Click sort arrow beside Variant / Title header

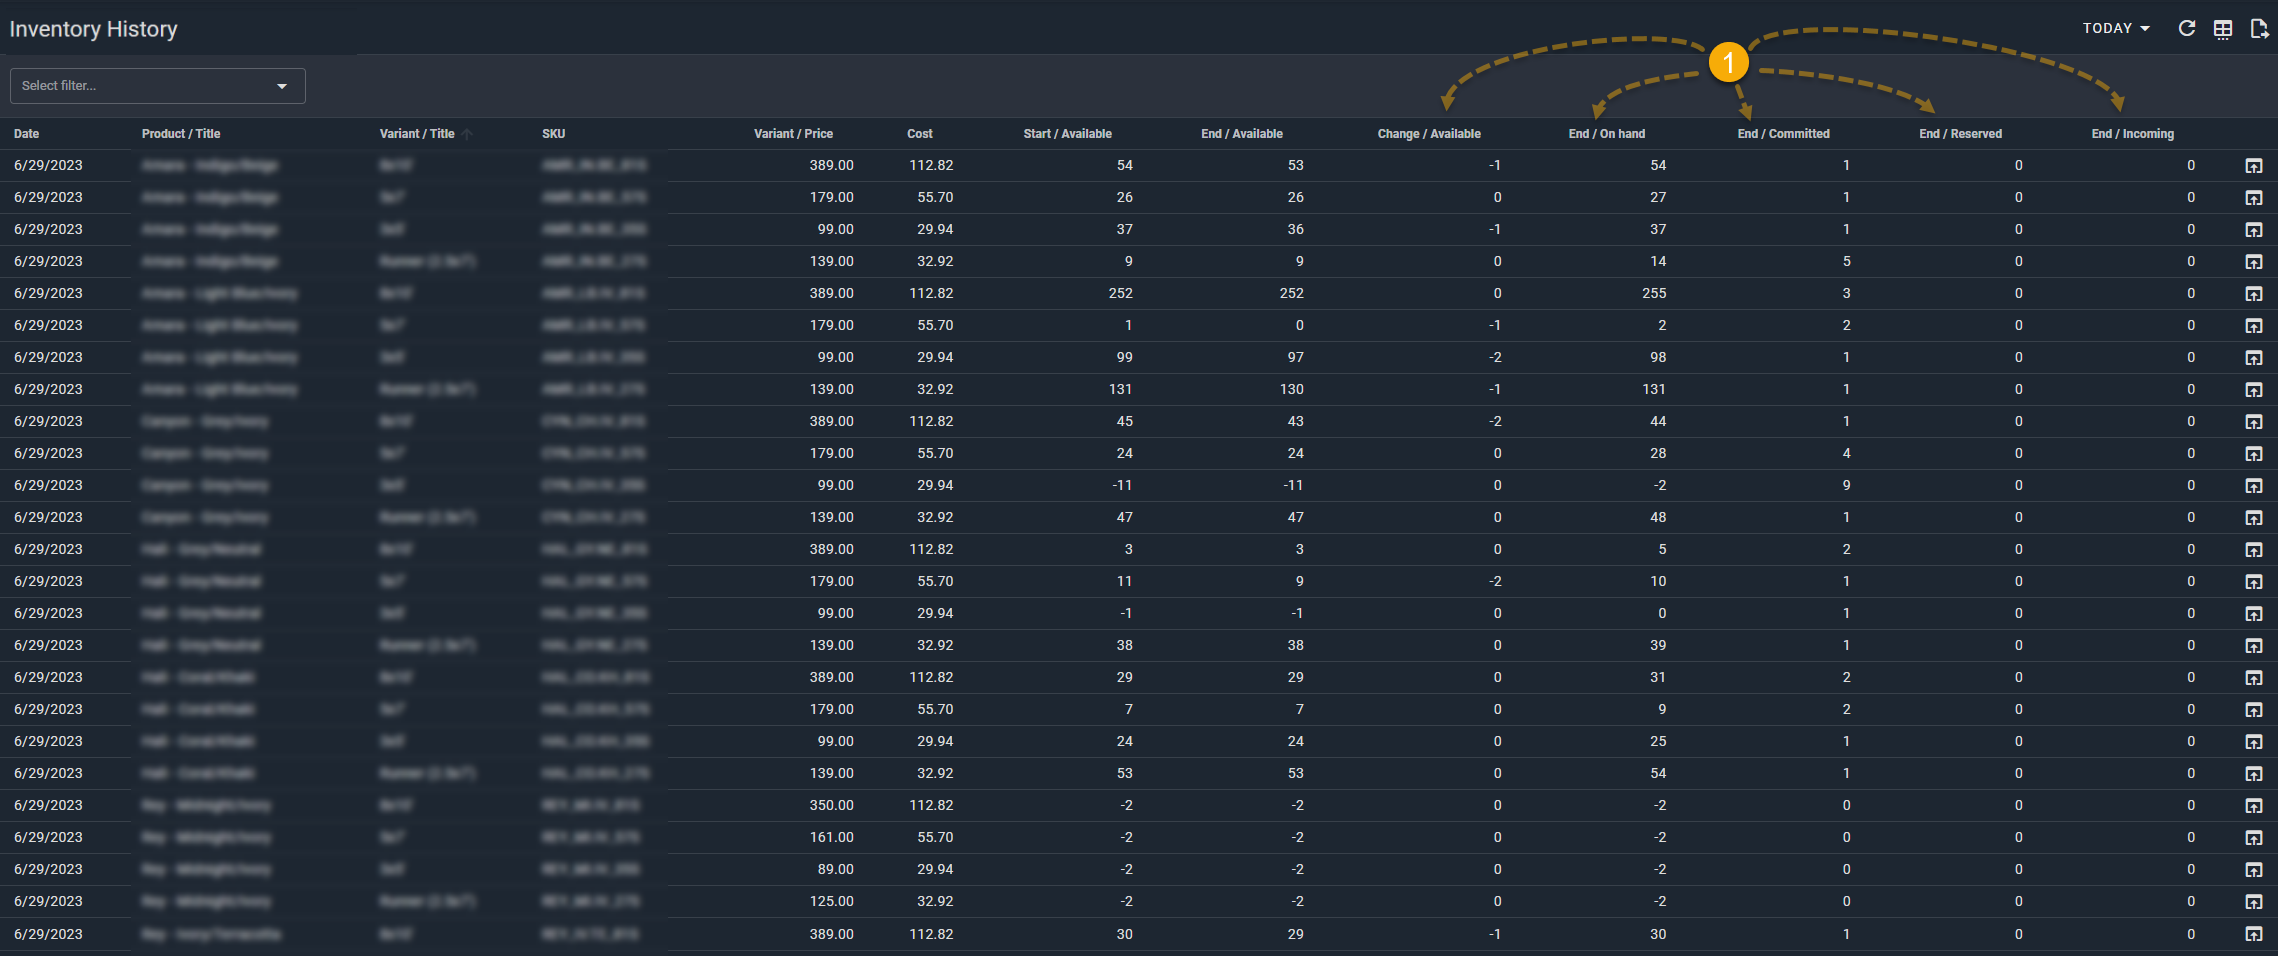468,134
